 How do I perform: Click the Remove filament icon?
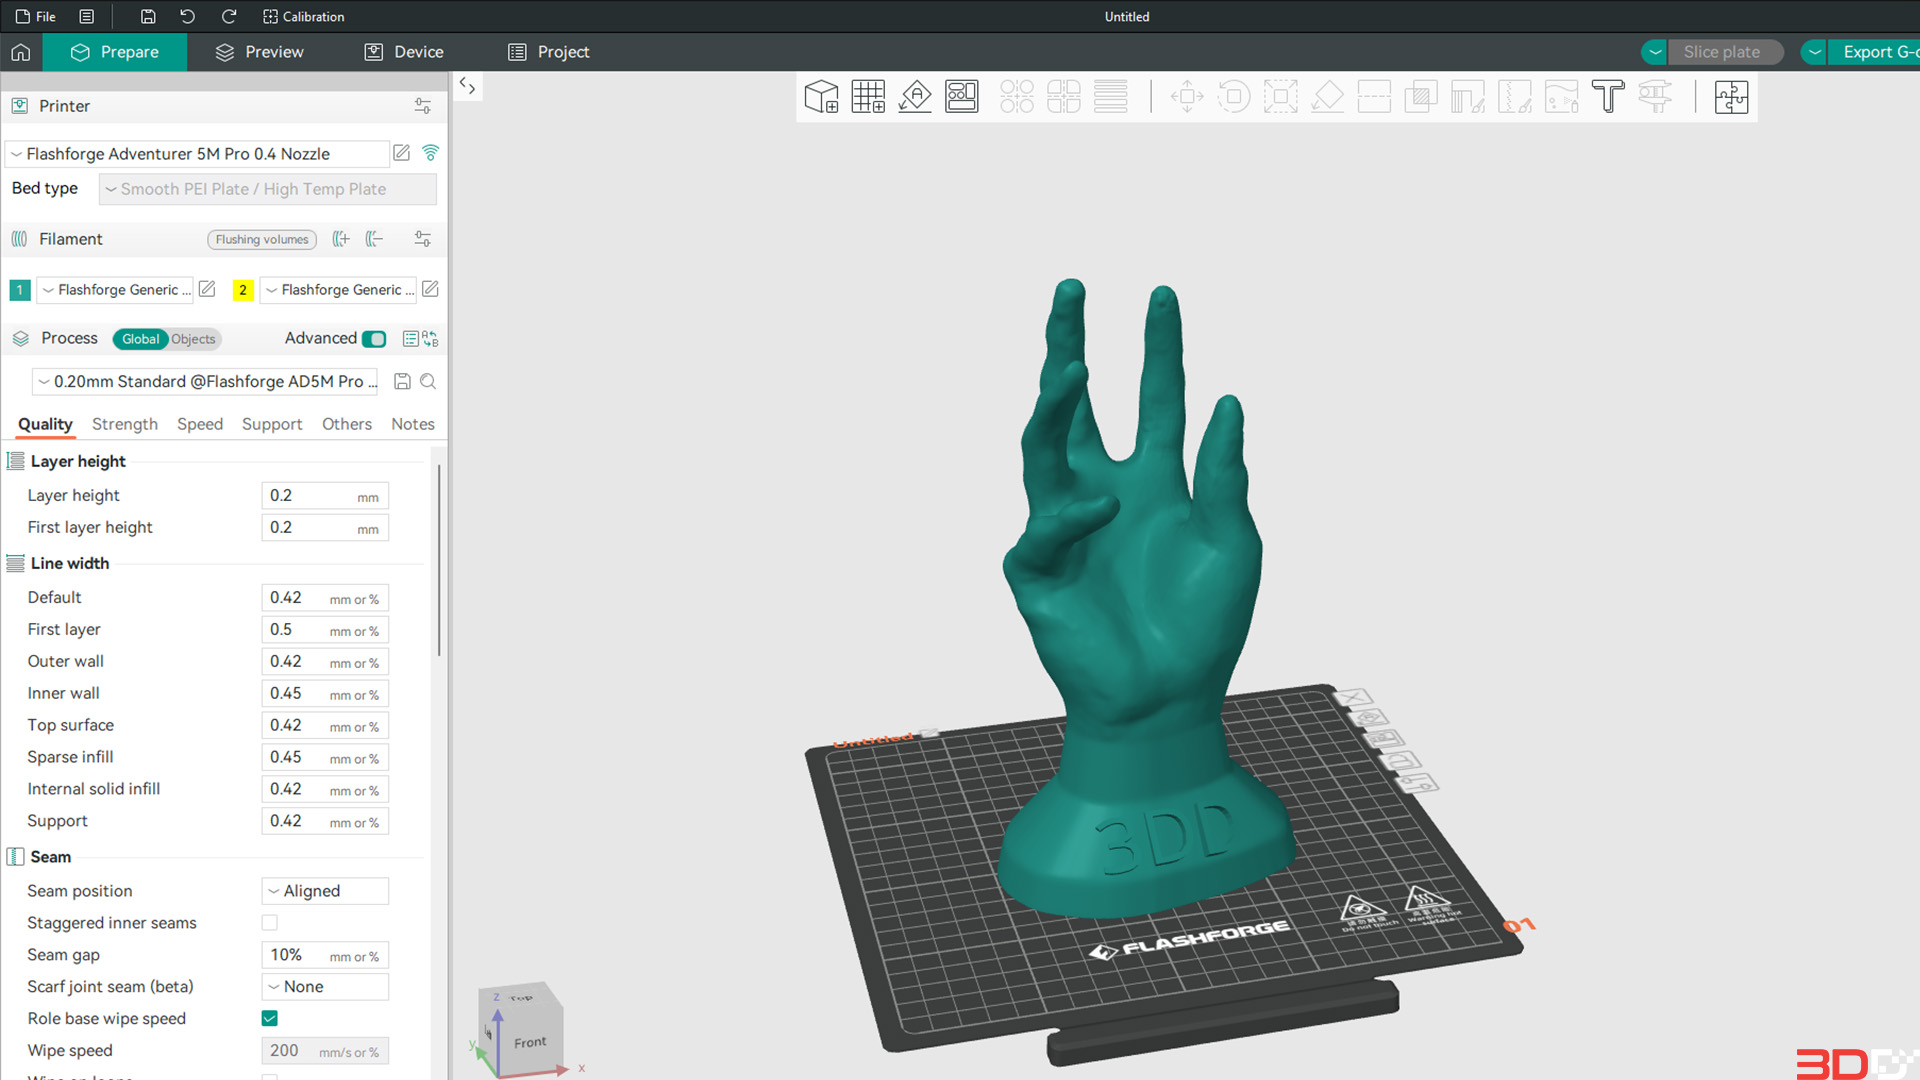point(375,239)
